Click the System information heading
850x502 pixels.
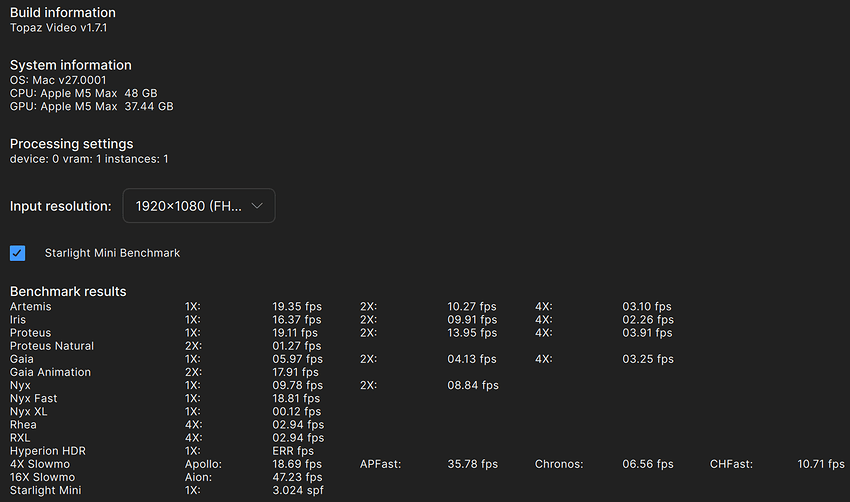click(x=71, y=65)
